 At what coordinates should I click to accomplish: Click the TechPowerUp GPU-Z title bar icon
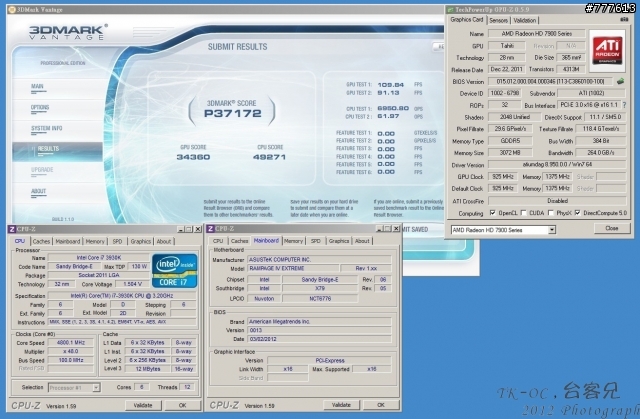coord(451,9)
